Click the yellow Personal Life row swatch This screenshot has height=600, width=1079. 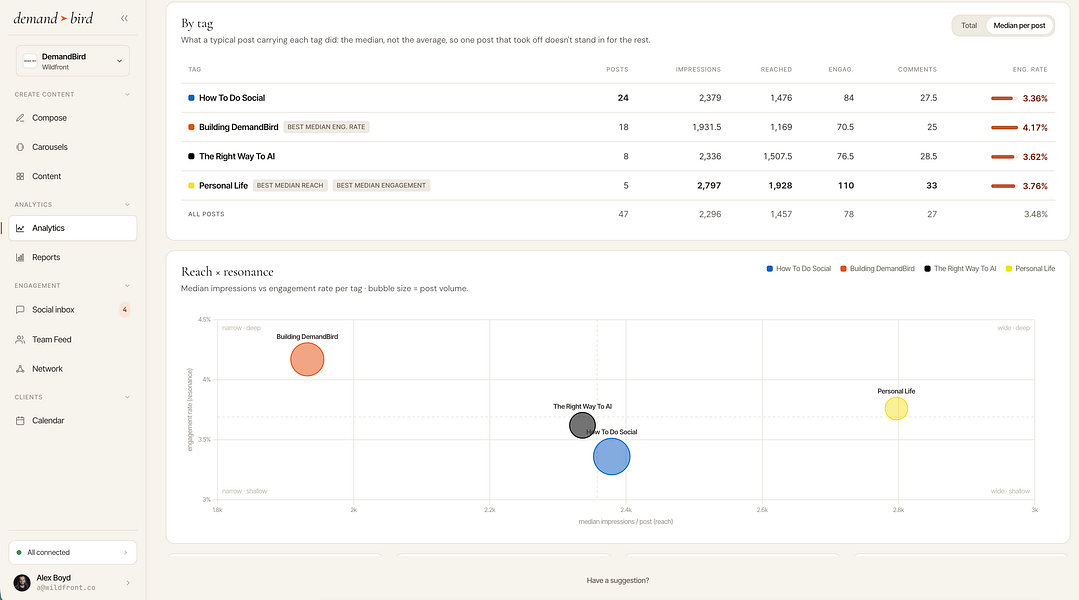click(191, 186)
